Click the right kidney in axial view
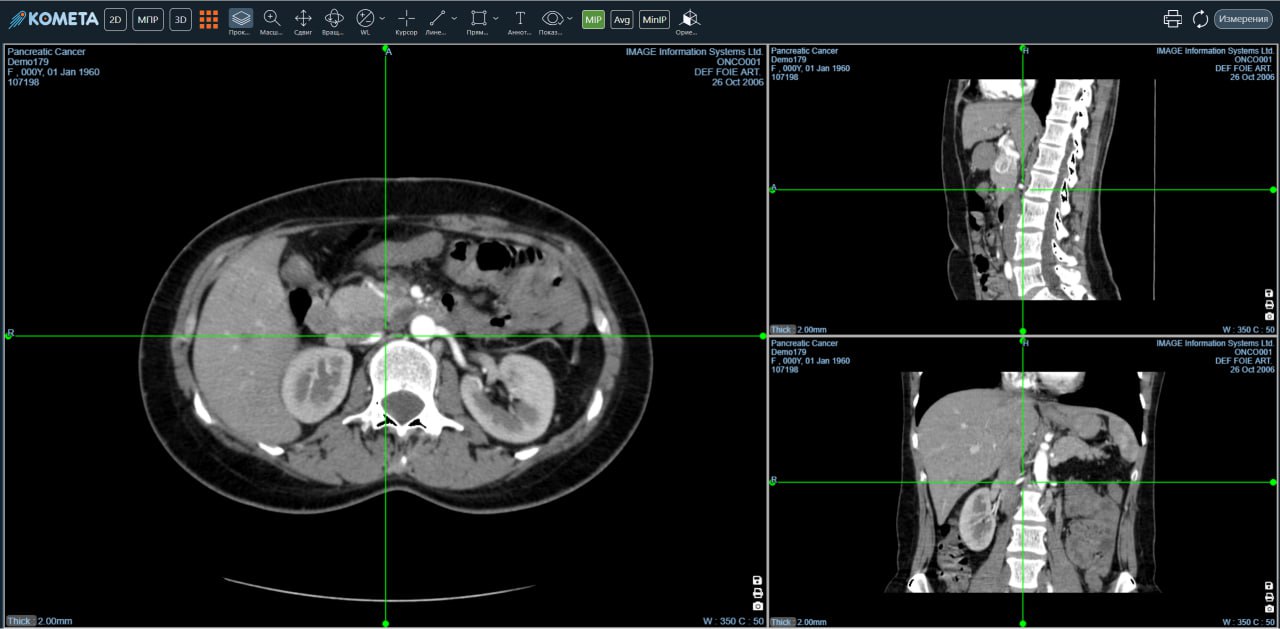This screenshot has height=629, width=1280. (x=318, y=384)
